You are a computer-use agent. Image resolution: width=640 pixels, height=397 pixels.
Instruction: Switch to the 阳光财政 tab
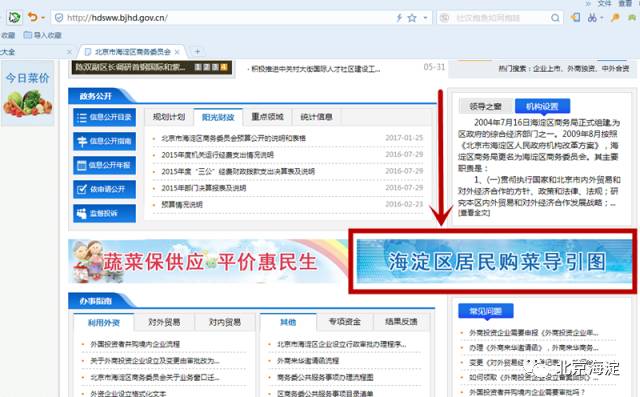218,117
